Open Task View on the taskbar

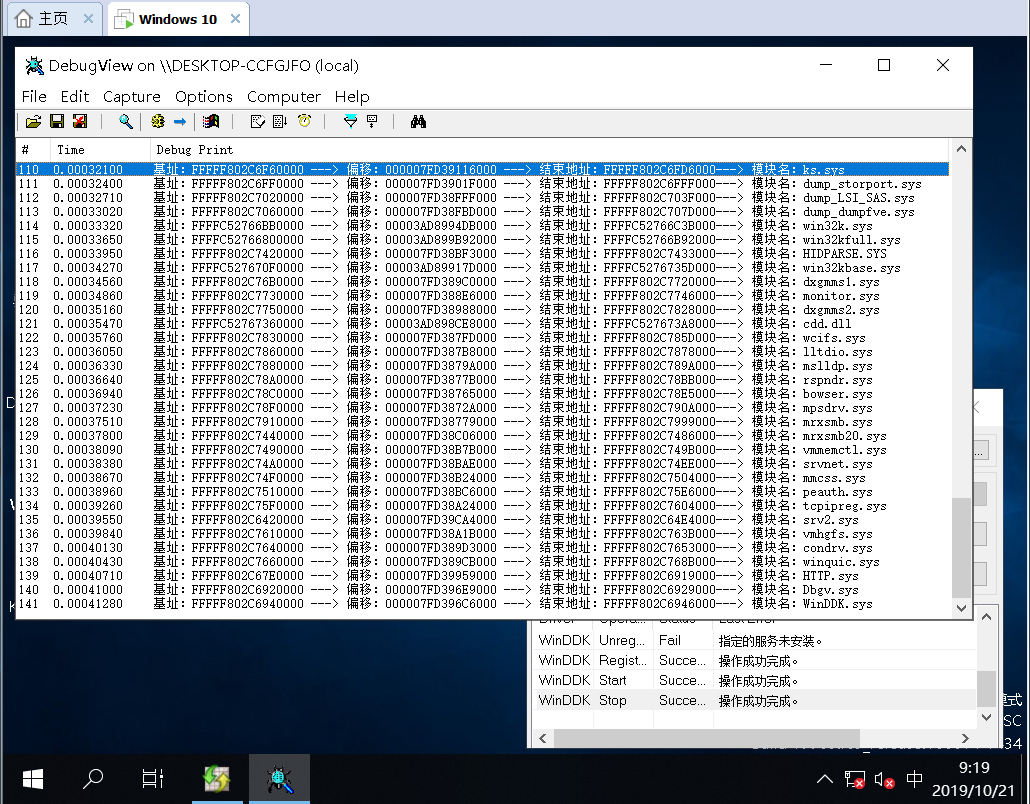point(152,779)
